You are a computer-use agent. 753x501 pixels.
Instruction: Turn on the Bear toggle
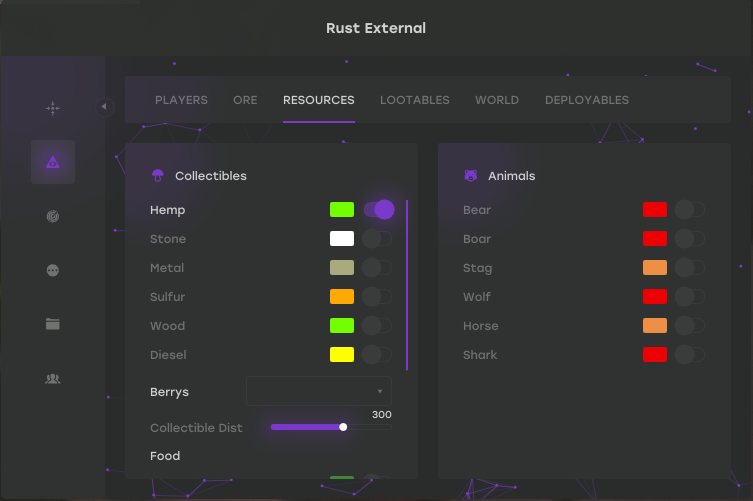pyautogui.click(x=689, y=210)
